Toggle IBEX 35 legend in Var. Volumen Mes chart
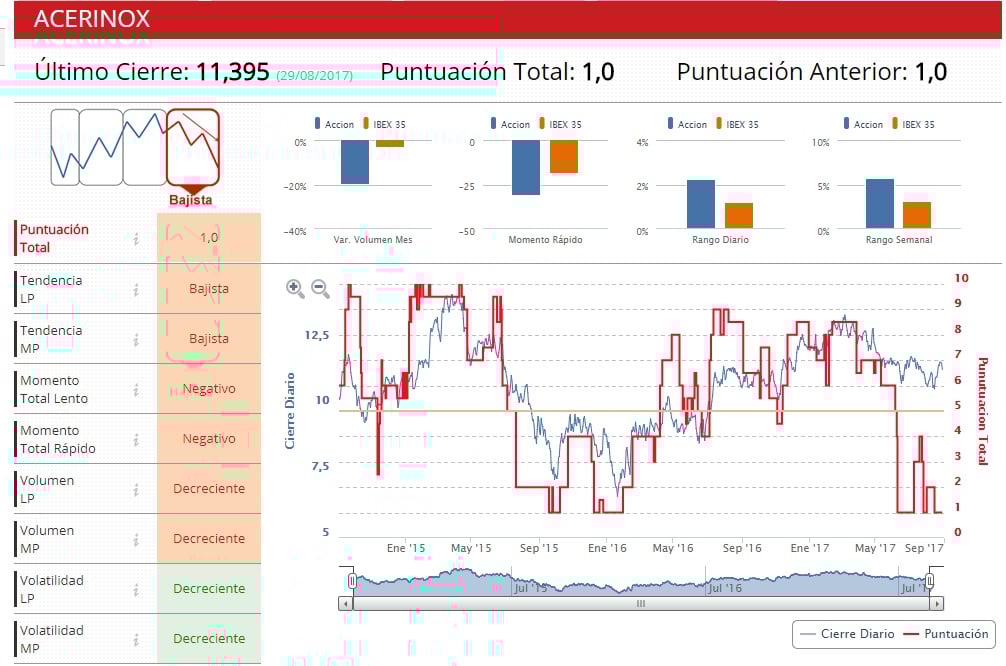The height and width of the screenshot is (666, 1006). 384,124
